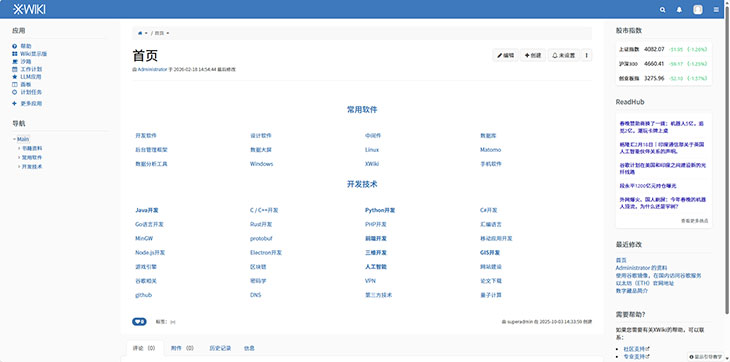Expand the 书籍资料 tree node
Screen dimensions: 730x362
click(x=19, y=148)
